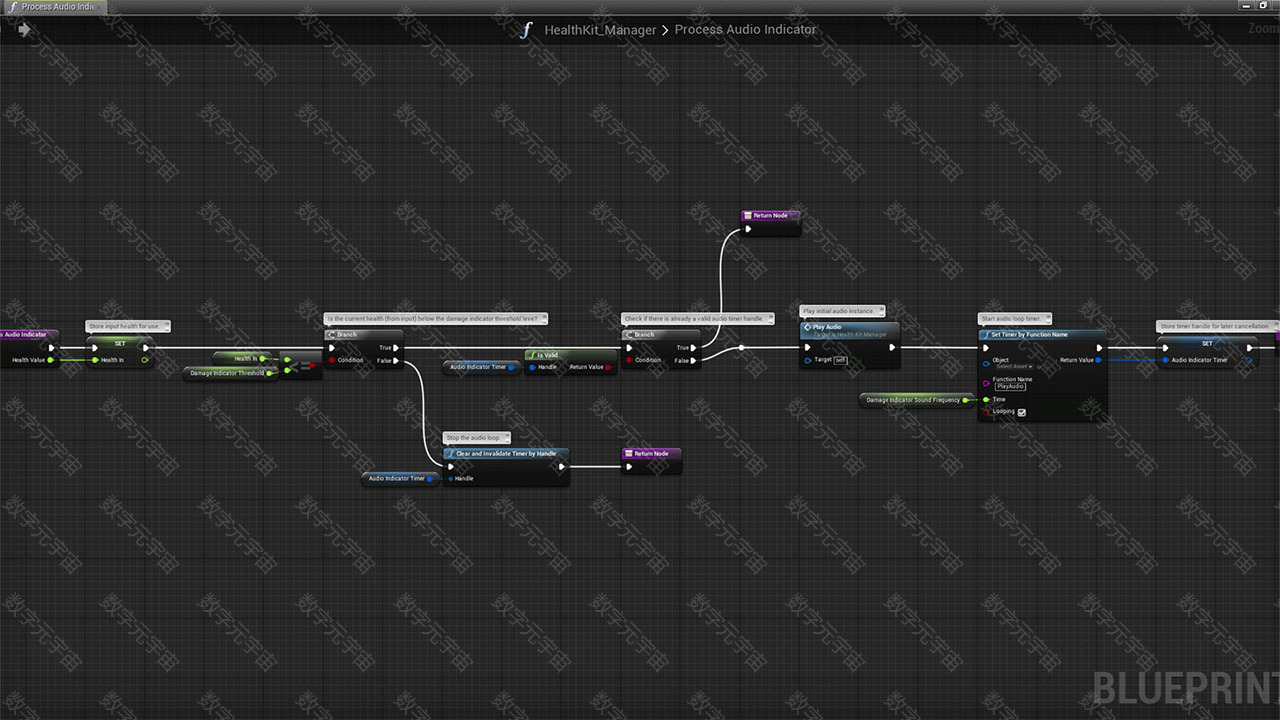Open HealthKit_Manager in the breadcrumb
The image size is (1280, 720).
coord(600,30)
